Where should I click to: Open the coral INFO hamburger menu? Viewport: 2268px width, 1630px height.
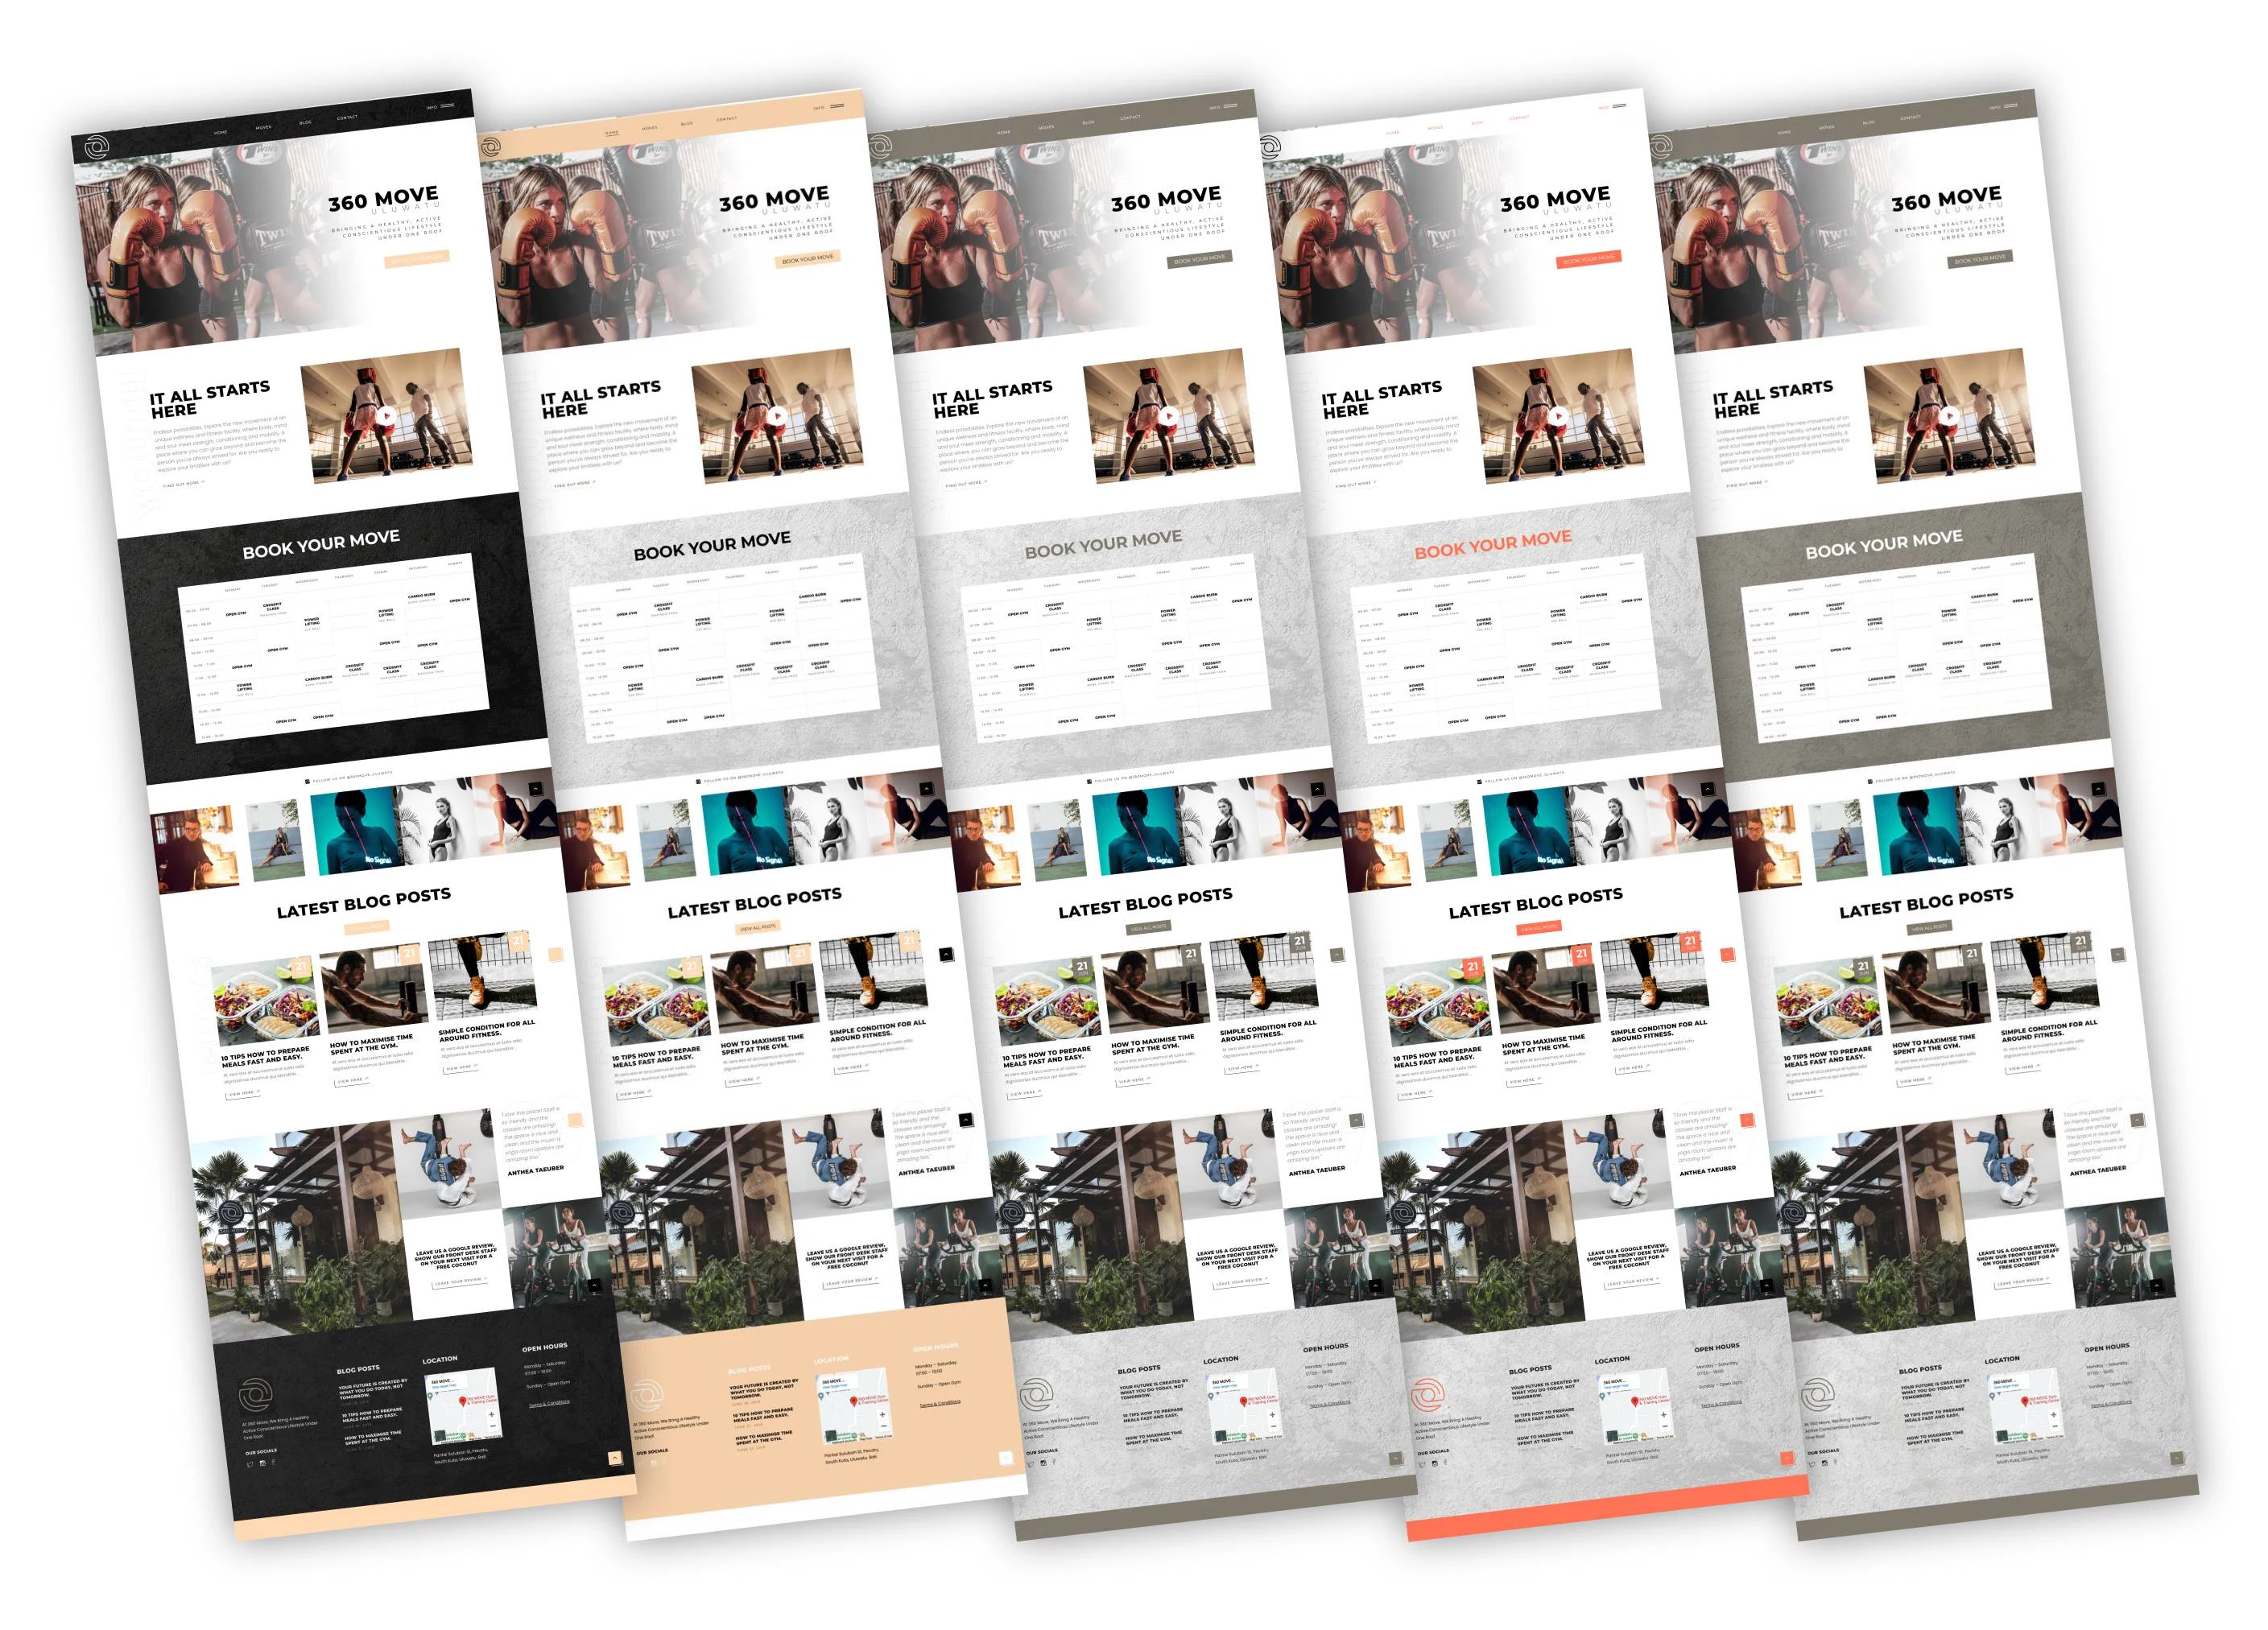coord(1618,106)
